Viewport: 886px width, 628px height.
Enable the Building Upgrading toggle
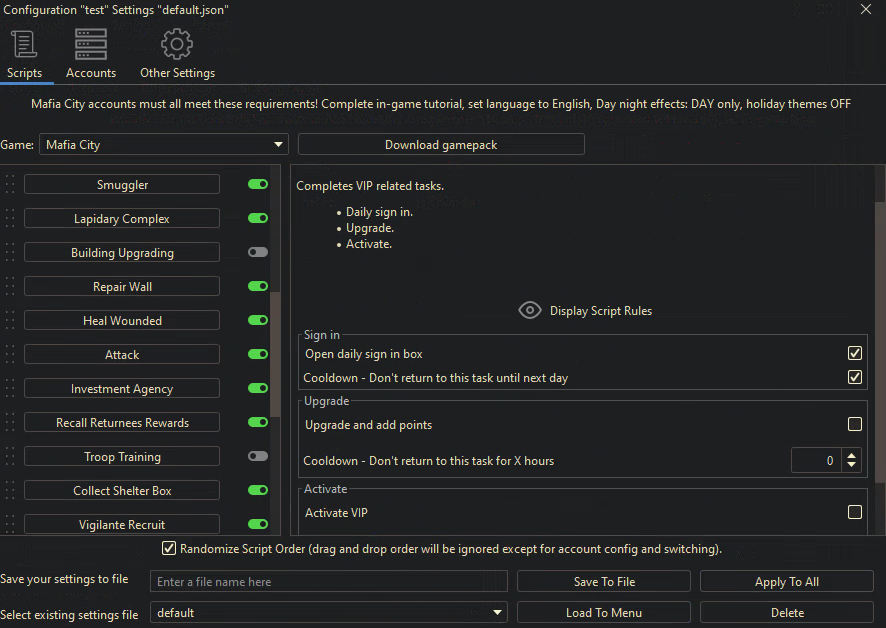[258, 253]
